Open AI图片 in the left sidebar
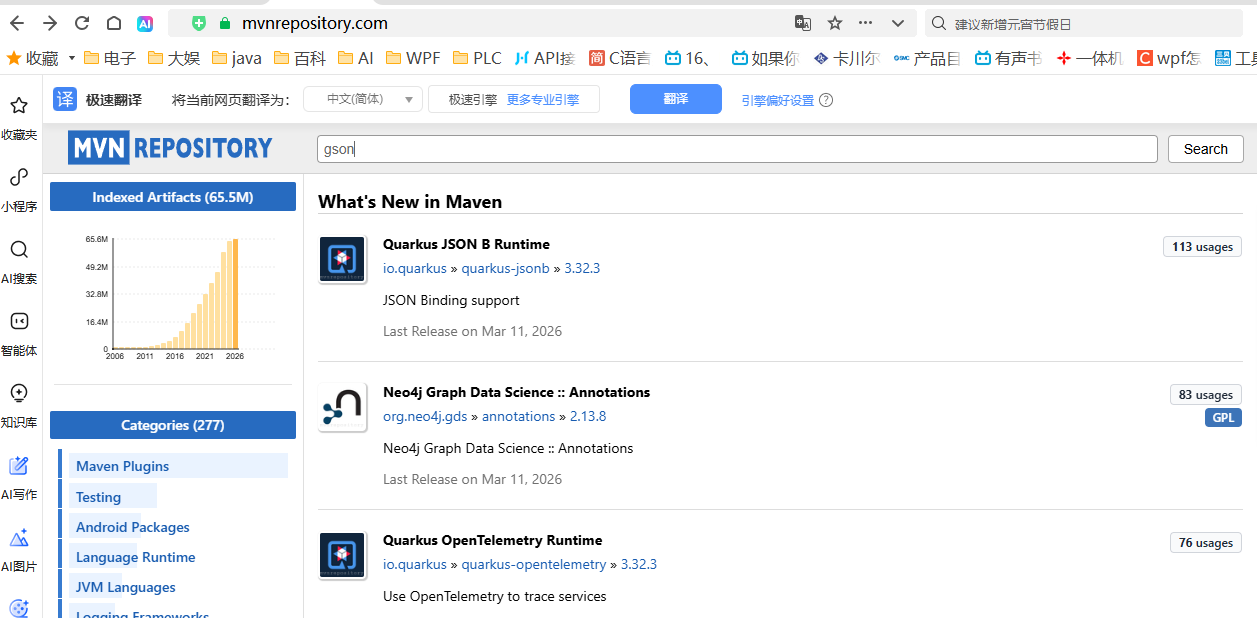Screen dimensions: 1257x618 pyautogui.click(x=19, y=550)
